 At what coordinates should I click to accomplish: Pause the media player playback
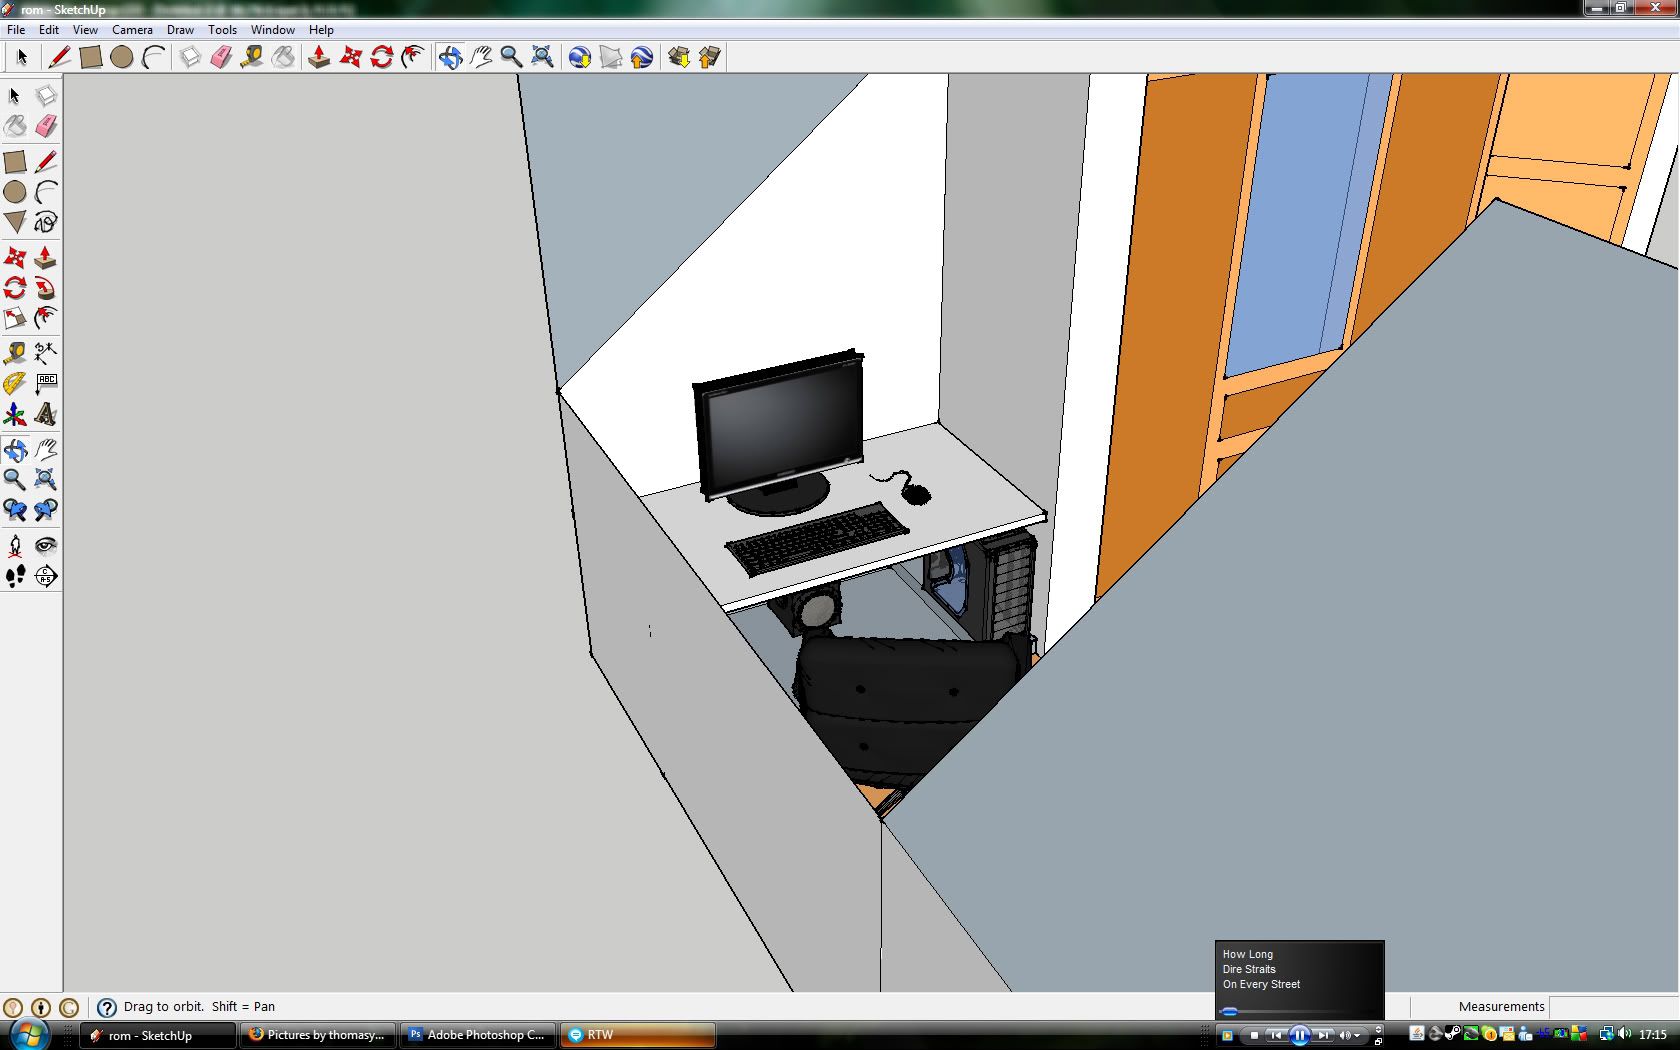pyautogui.click(x=1299, y=1035)
